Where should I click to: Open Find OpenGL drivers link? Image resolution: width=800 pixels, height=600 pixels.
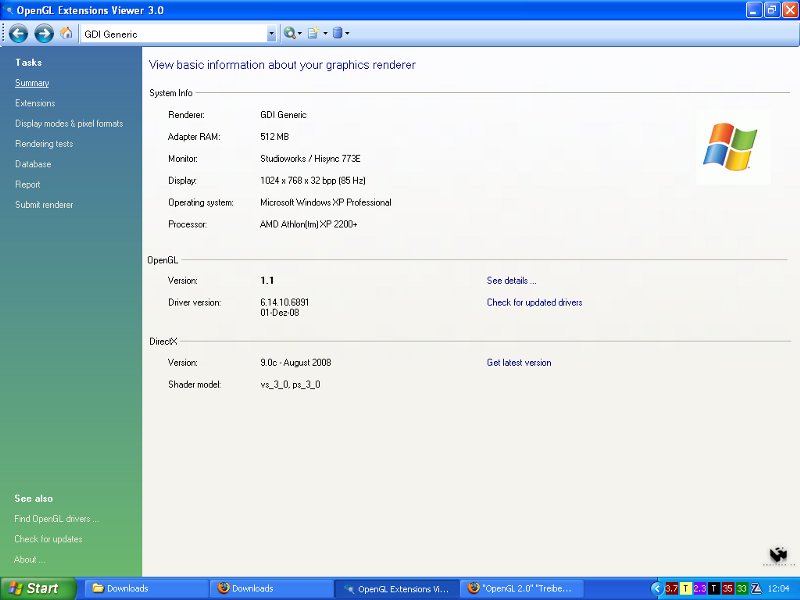point(56,519)
